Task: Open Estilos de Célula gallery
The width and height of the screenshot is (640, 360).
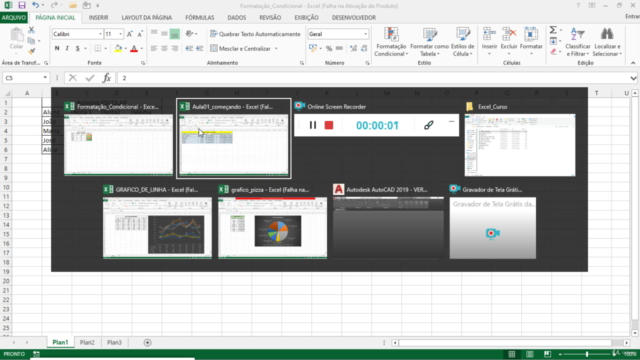Action: click(x=462, y=42)
